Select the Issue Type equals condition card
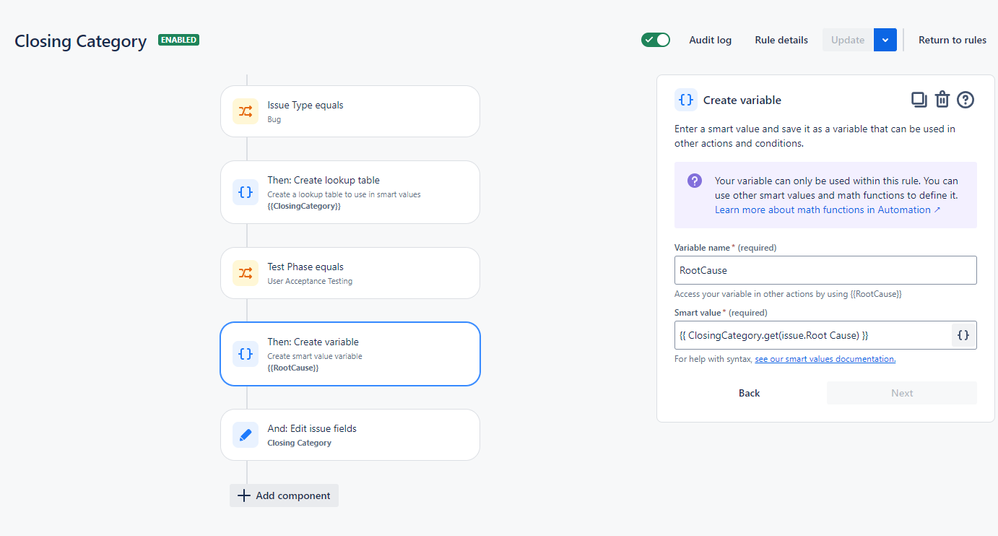The width and height of the screenshot is (998, 536). tap(350, 111)
